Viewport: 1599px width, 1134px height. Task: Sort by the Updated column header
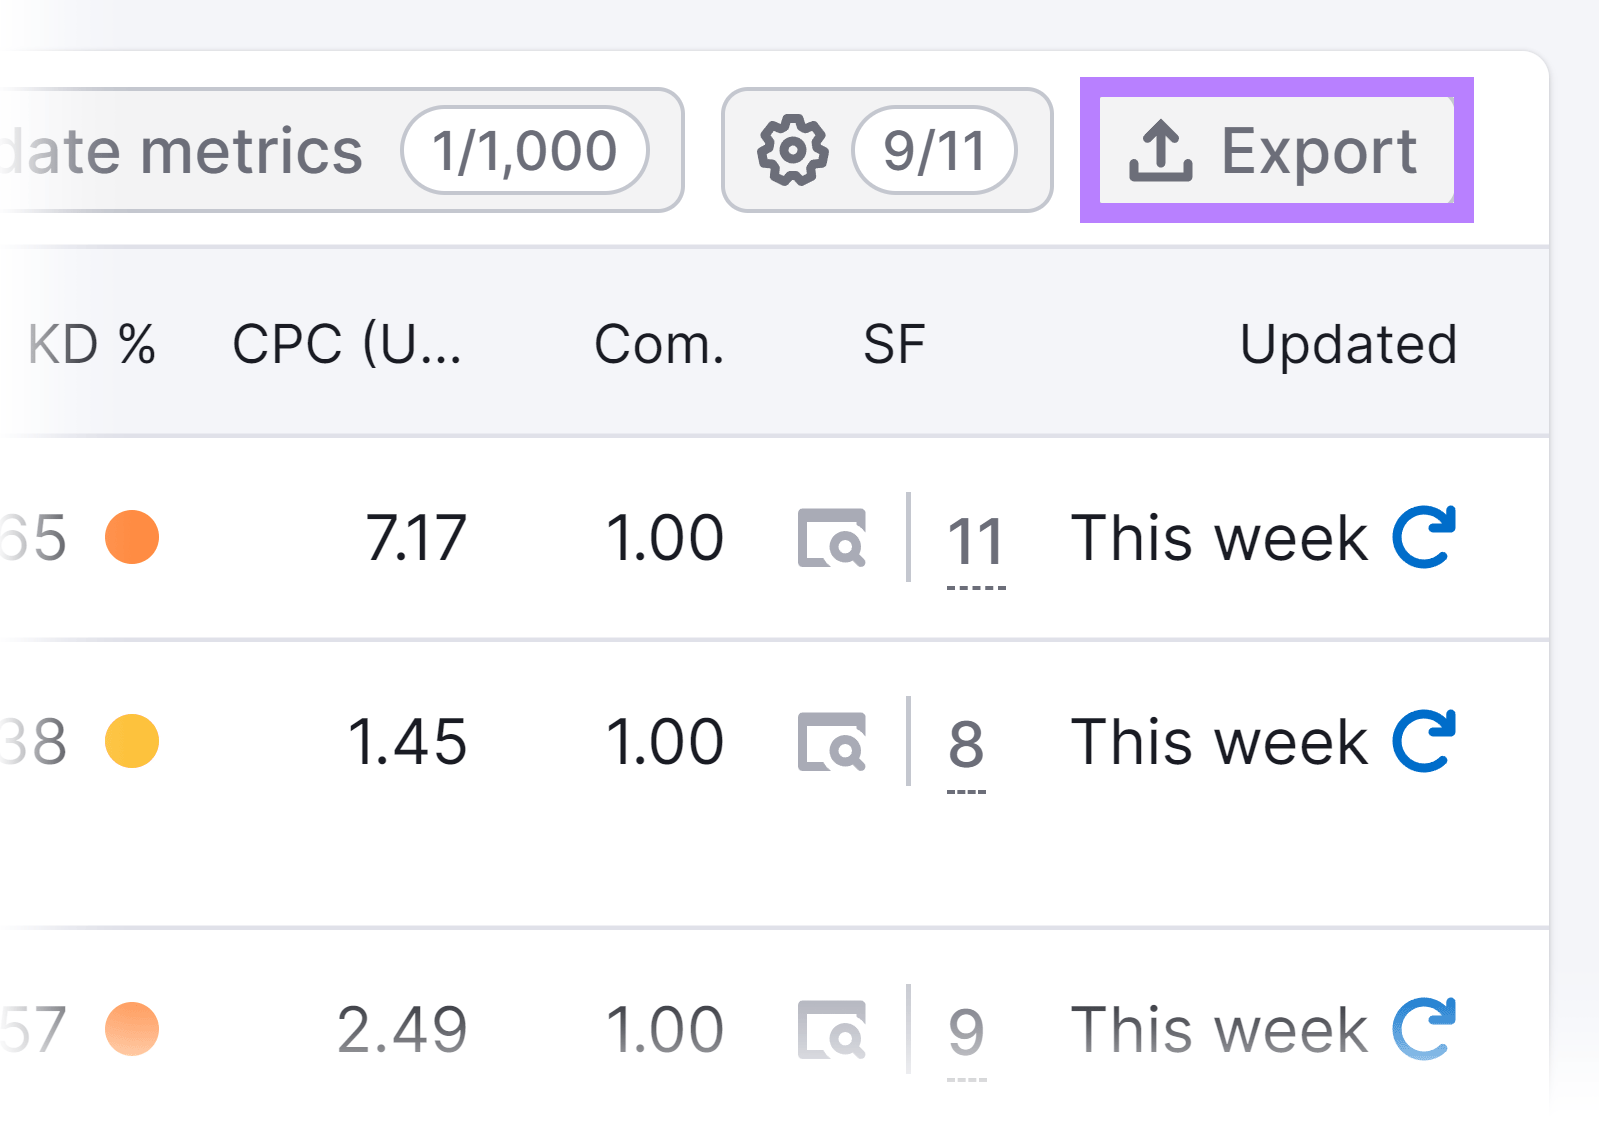point(1349,344)
